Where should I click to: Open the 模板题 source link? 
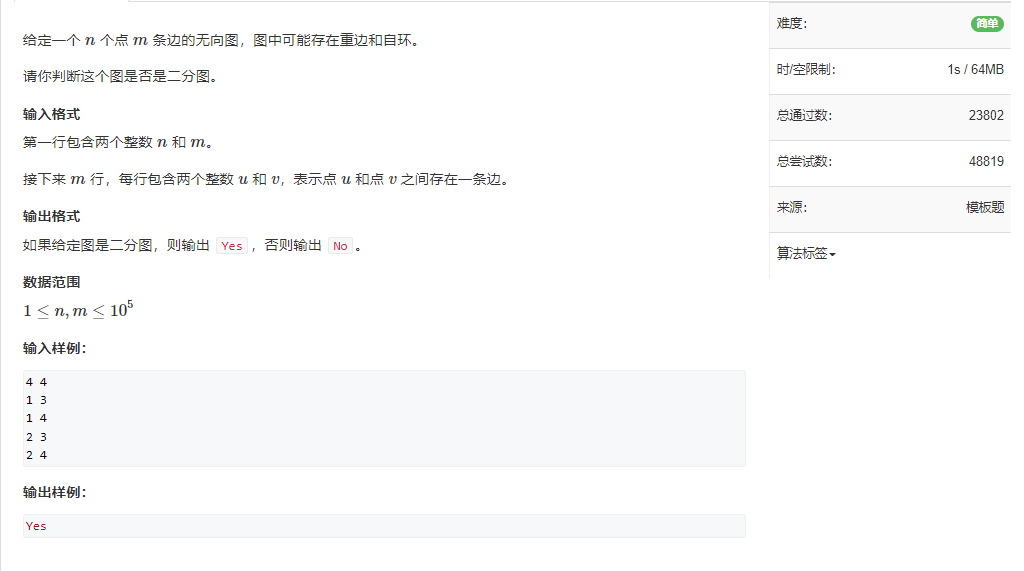(985, 207)
